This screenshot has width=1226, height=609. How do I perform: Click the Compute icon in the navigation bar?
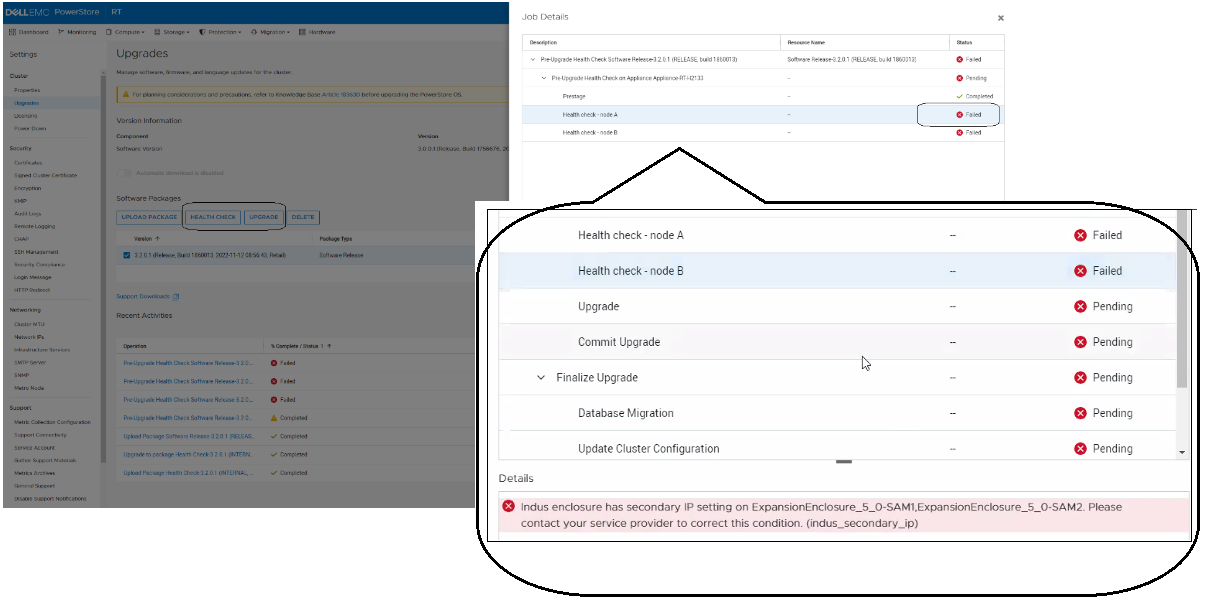tap(110, 31)
